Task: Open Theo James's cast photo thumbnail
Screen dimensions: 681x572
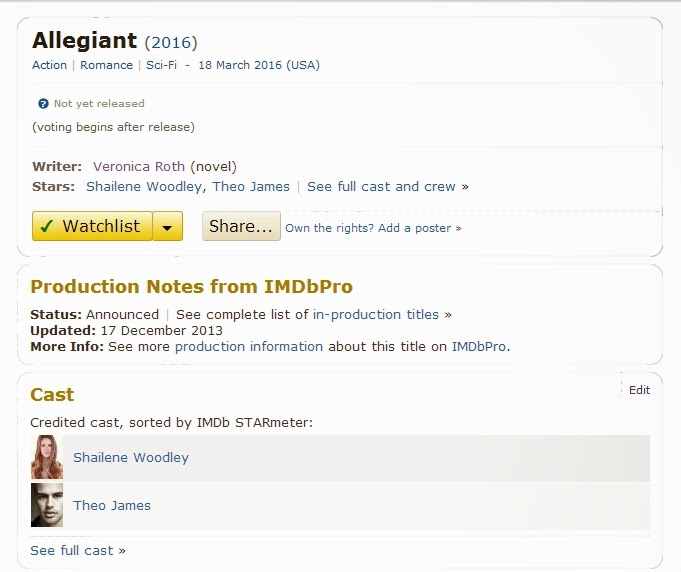Action: click(47, 506)
